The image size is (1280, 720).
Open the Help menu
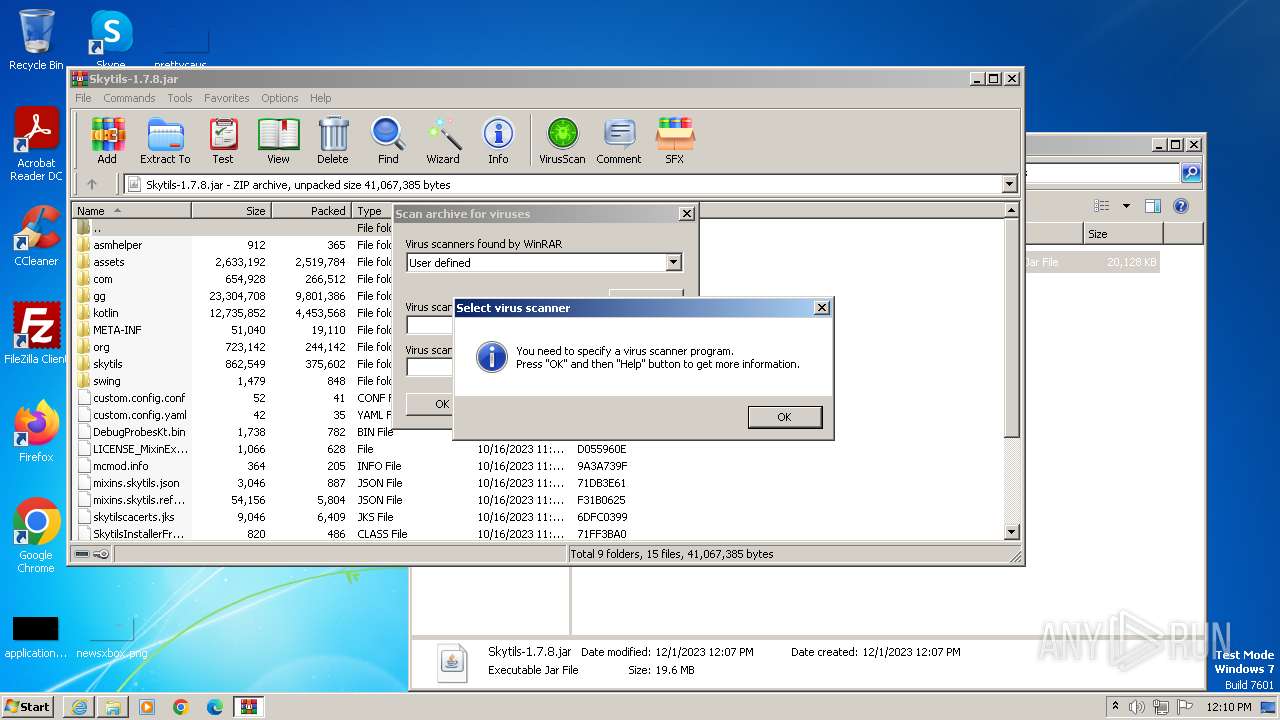tap(320, 98)
